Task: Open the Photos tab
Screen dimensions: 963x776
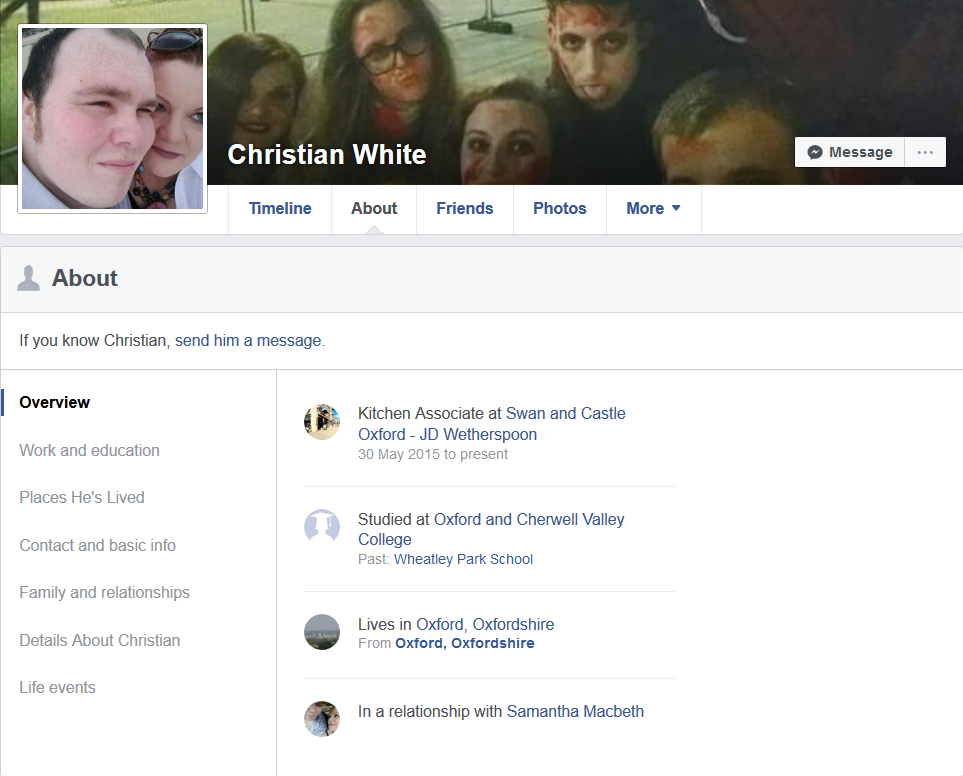Action: click(x=559, y=209)
